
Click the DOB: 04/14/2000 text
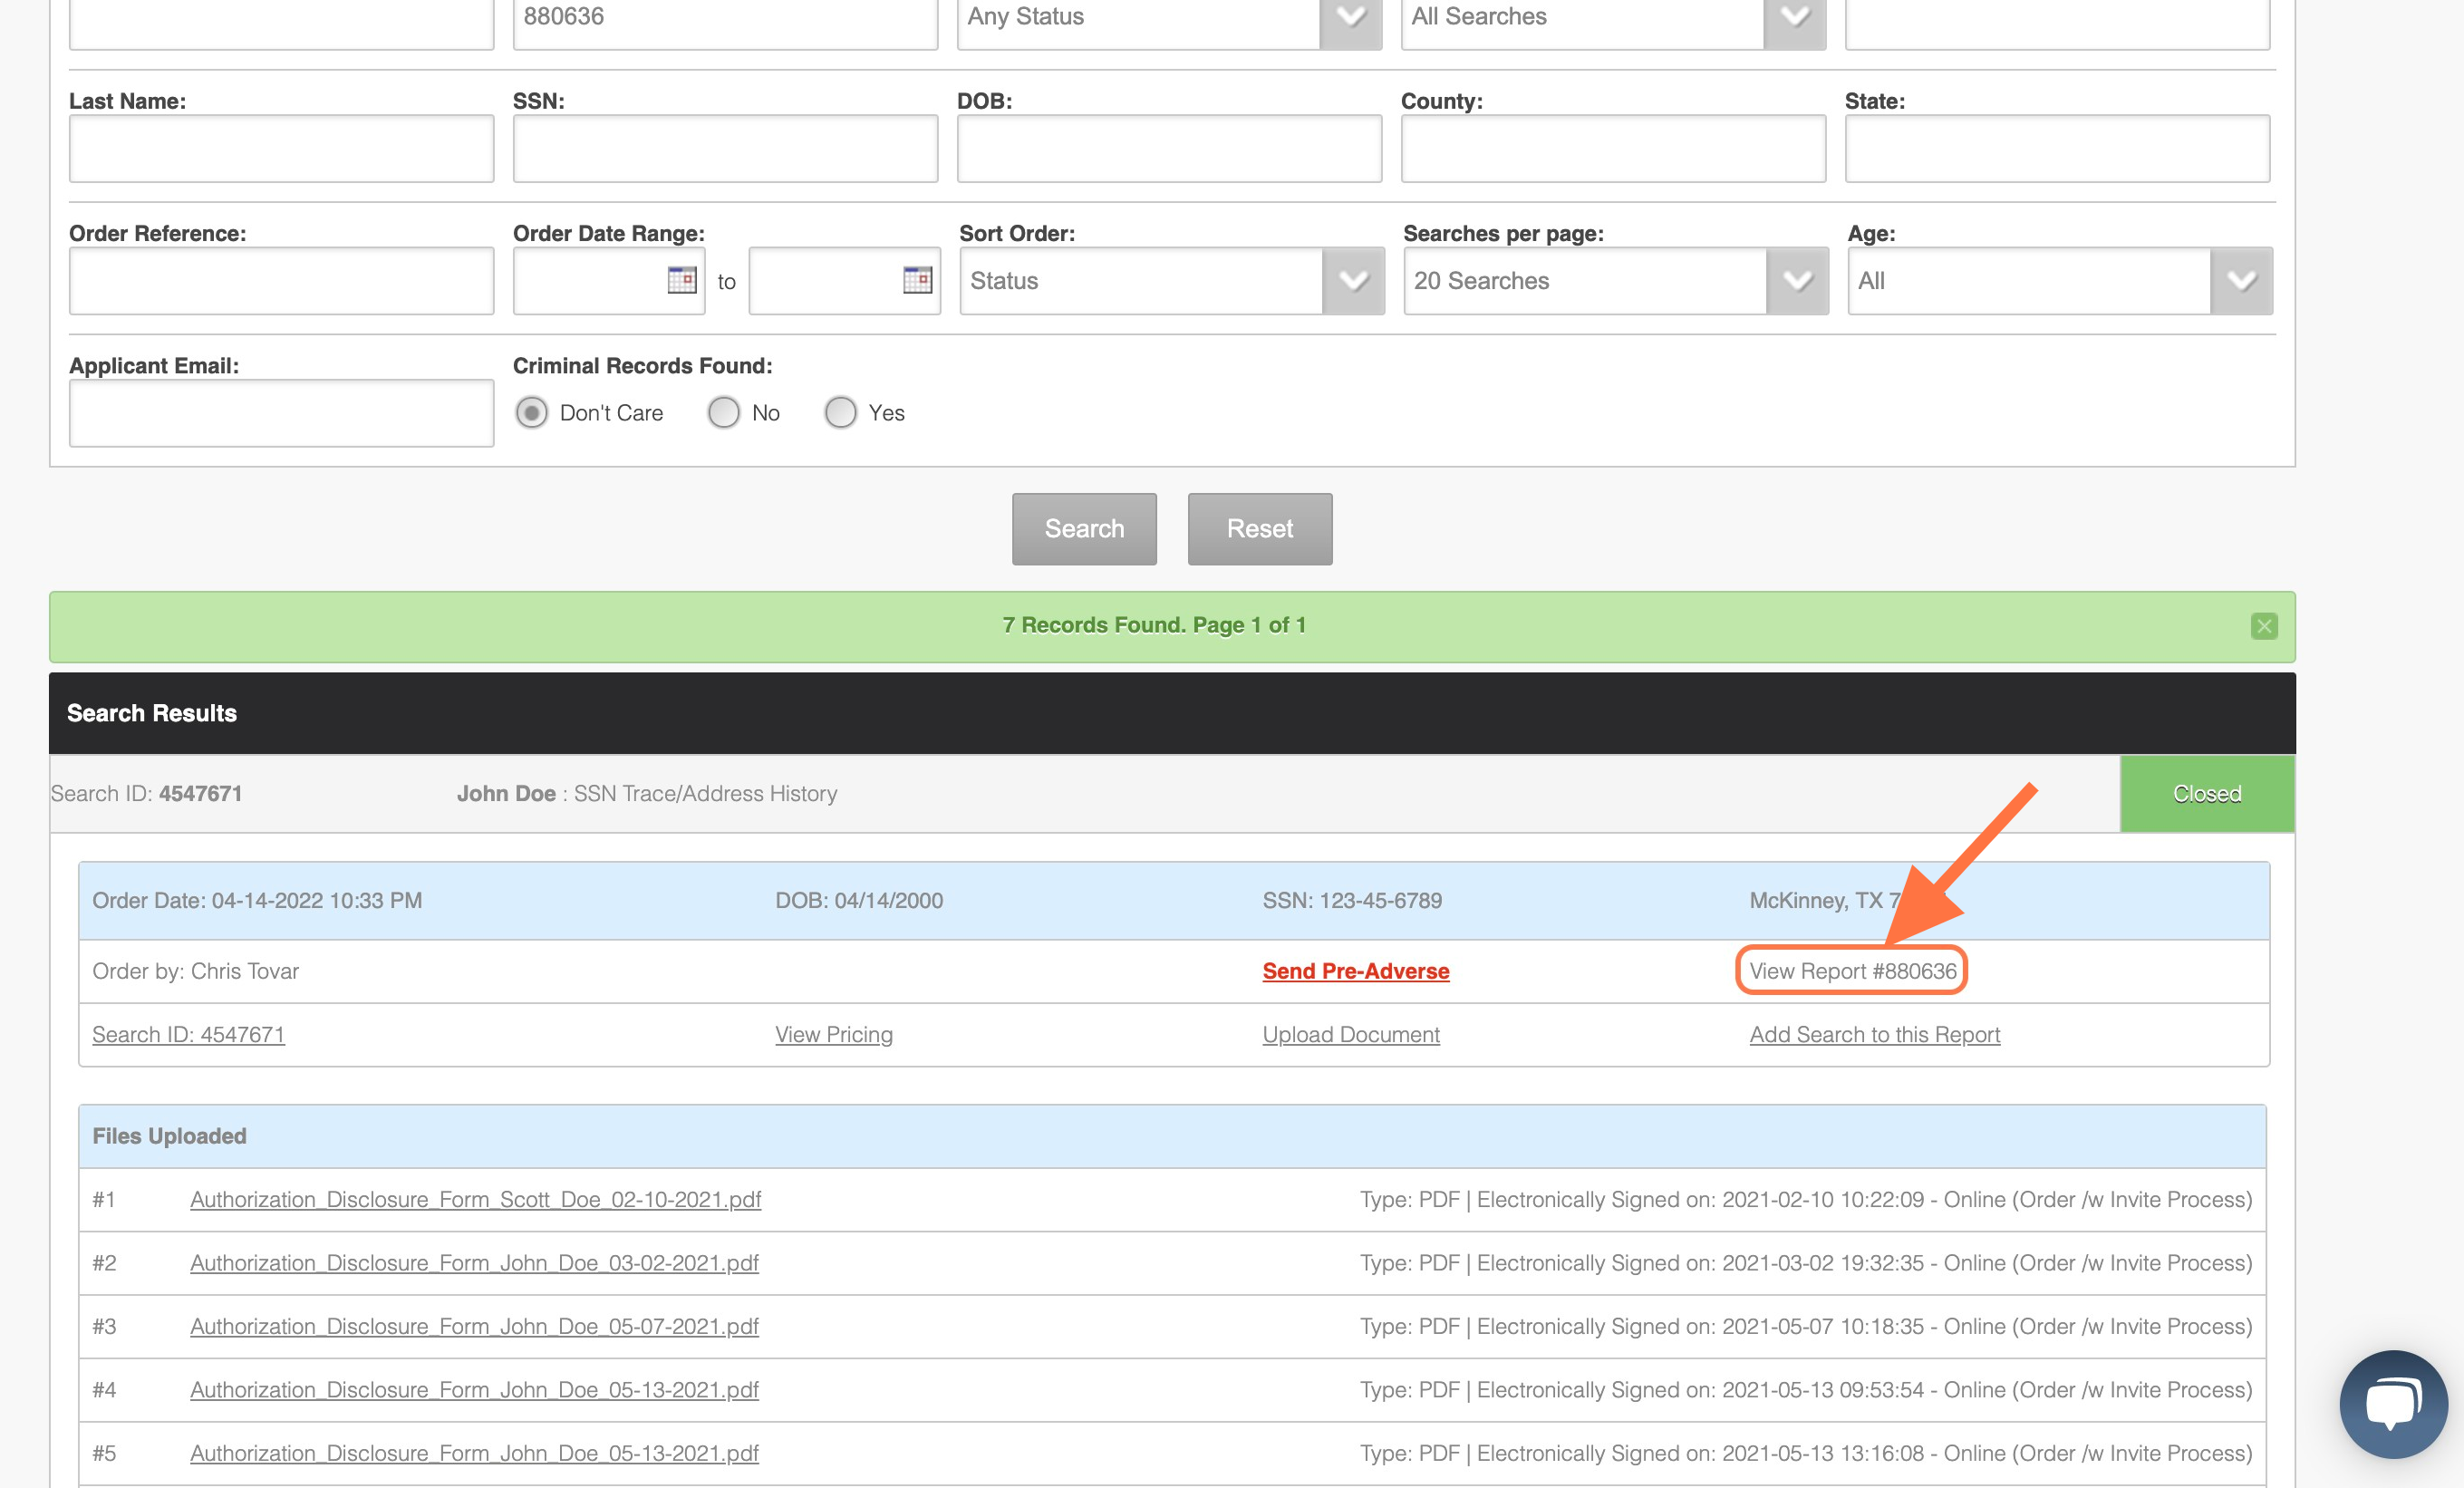(x=859, y=901)
